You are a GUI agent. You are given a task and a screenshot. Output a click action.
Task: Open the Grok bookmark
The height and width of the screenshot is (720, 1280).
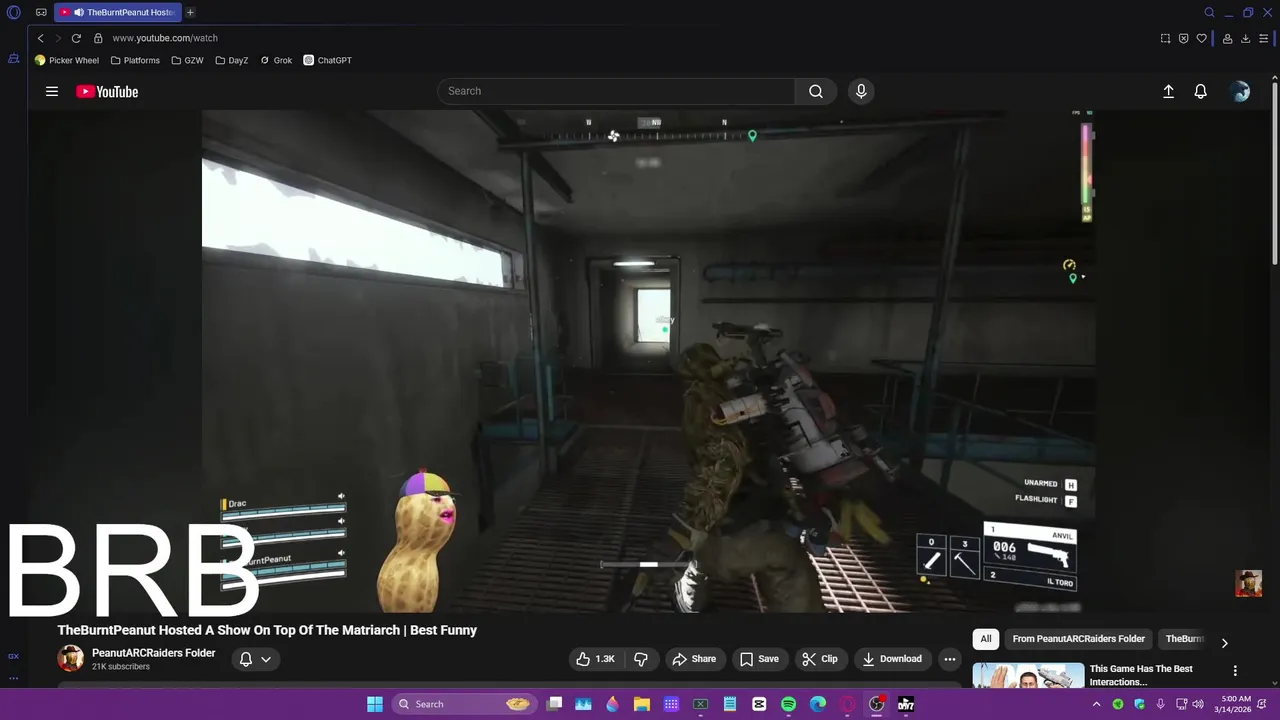pyautogui.click(x=276, y=60)
